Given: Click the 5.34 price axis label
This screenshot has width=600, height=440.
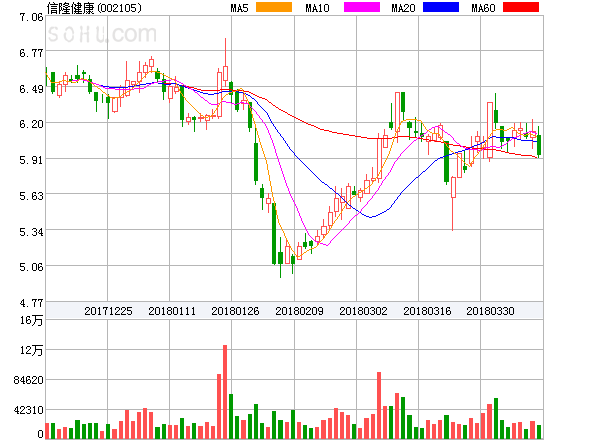Looking at the screenshot, I should 31,232.
